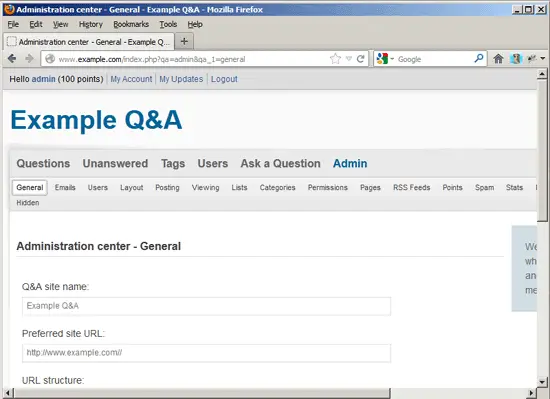550x399 pixels.
Task: Click the admin username link
Action: [43, 79]
